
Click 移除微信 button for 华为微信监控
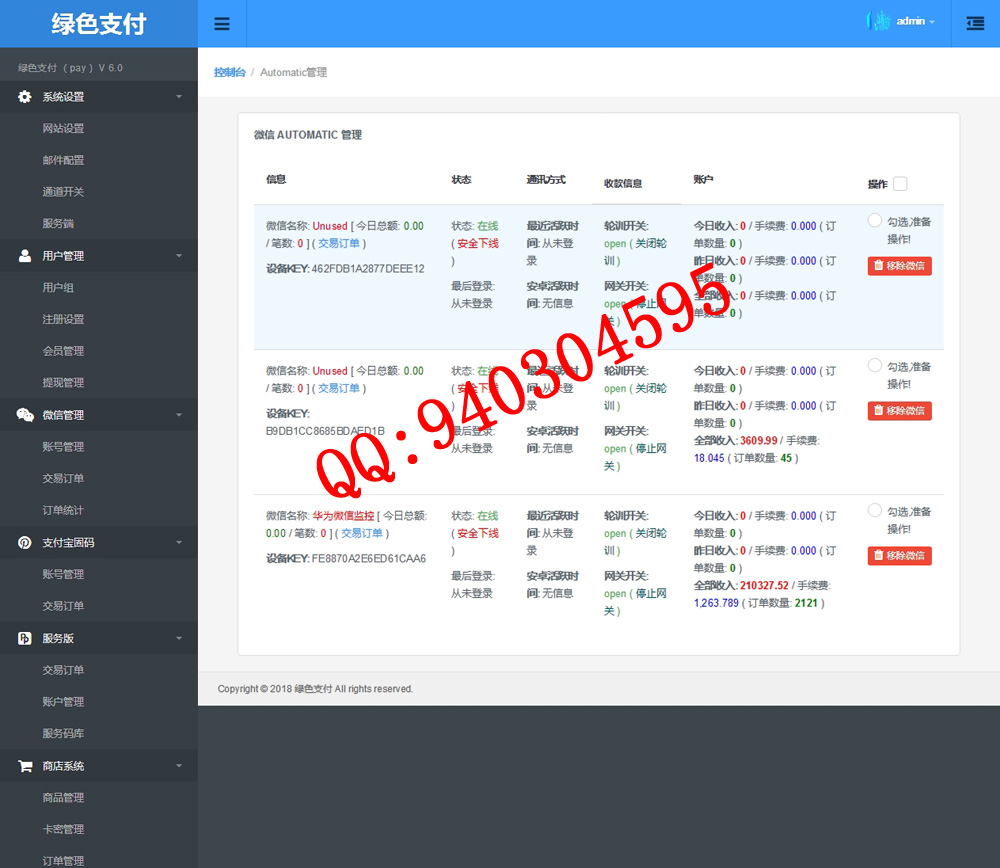click(x=899, y=556)
